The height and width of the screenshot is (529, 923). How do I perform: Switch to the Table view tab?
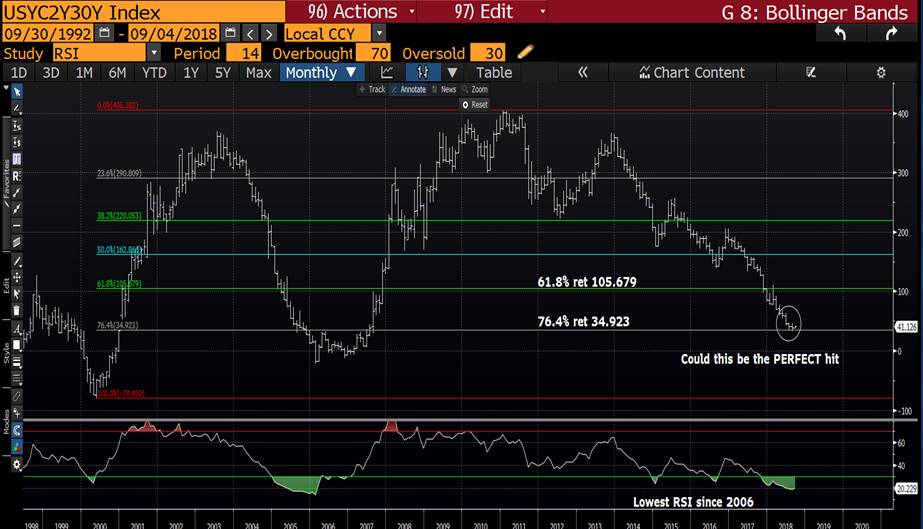493,72
